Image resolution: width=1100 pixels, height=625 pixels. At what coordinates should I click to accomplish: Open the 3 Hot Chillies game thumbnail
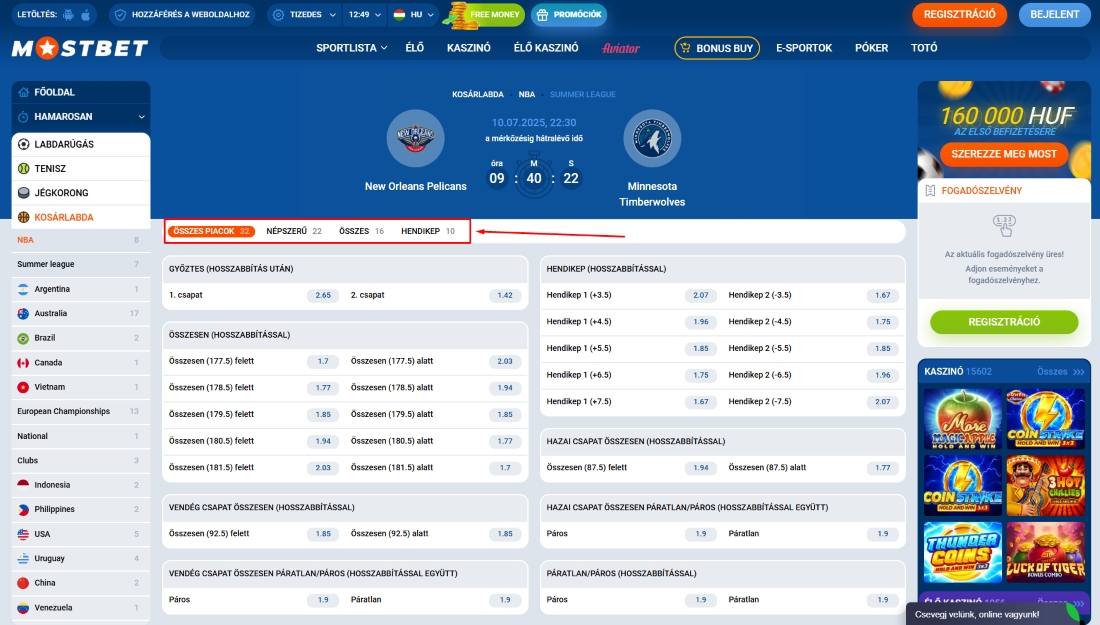pyautogui.click(x=1045, y=485)
